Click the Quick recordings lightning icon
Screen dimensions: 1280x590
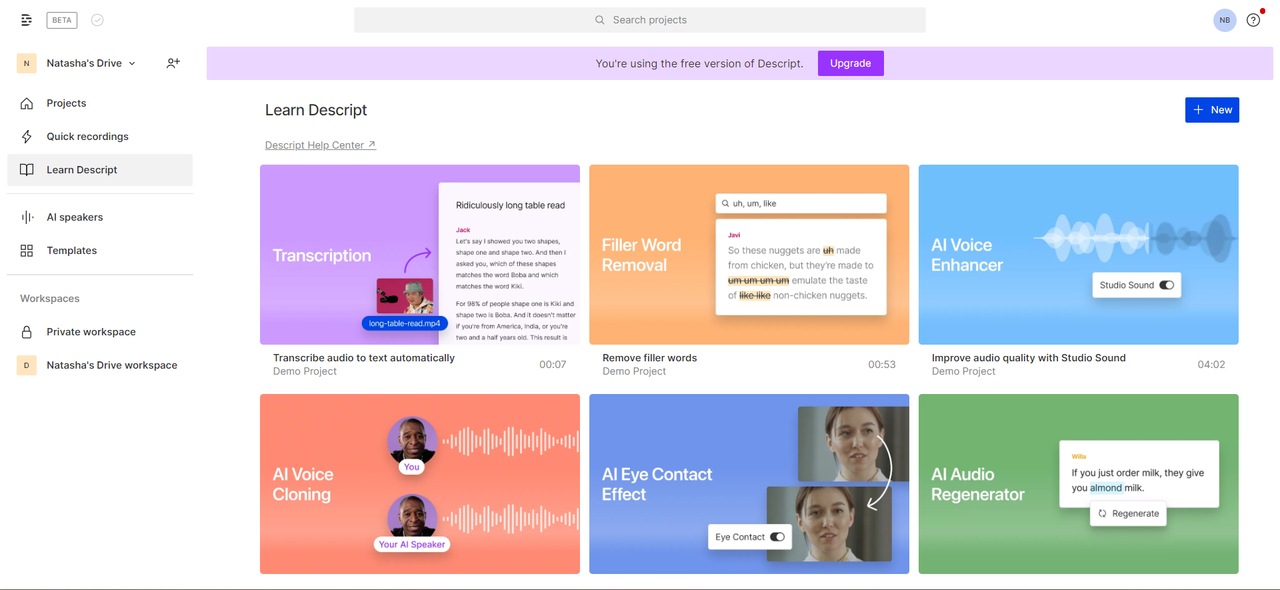27,136
